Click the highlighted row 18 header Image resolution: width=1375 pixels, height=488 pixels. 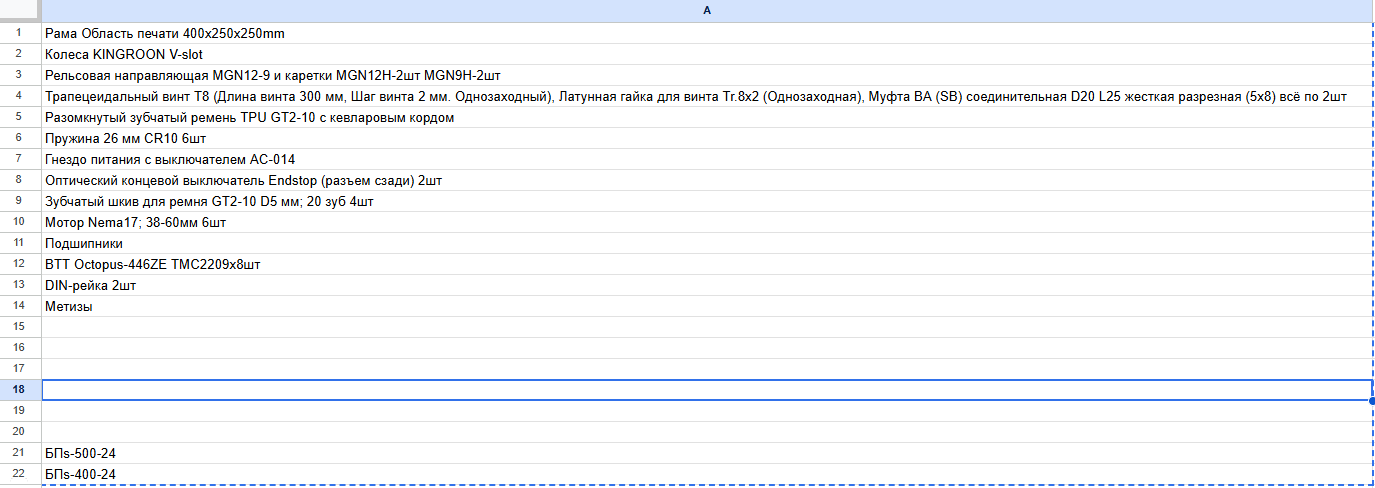point(20,390)
